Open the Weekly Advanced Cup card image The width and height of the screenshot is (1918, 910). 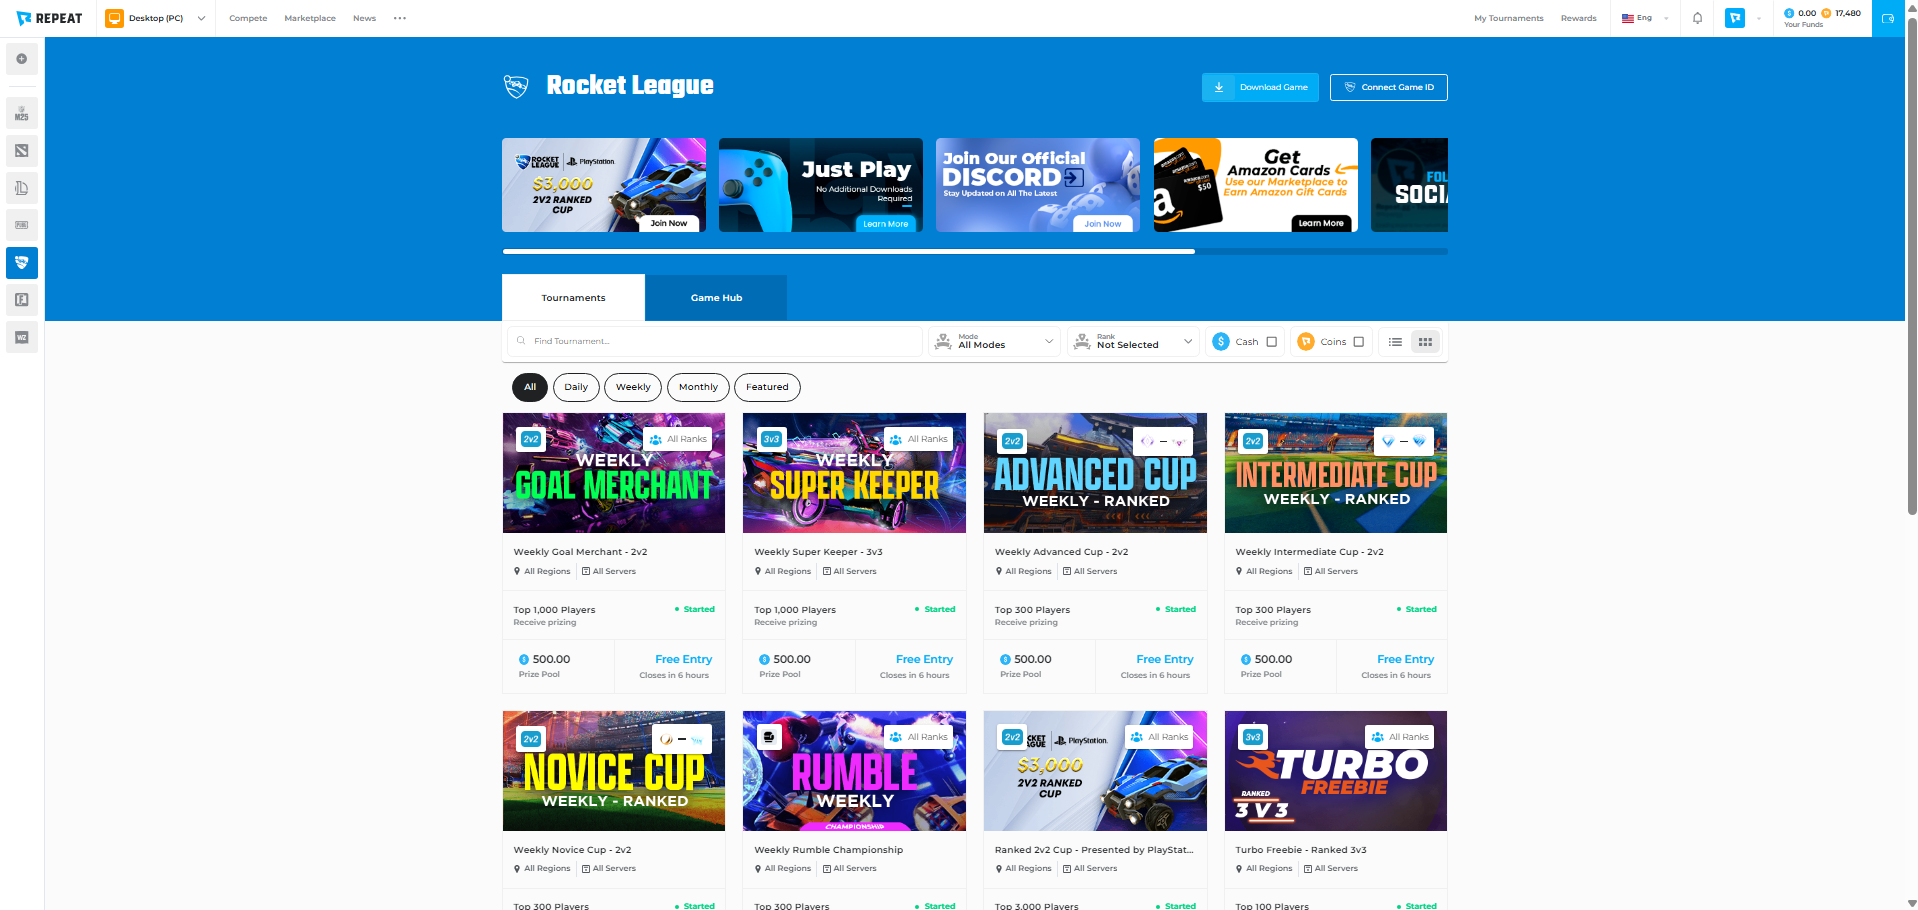1095,473
